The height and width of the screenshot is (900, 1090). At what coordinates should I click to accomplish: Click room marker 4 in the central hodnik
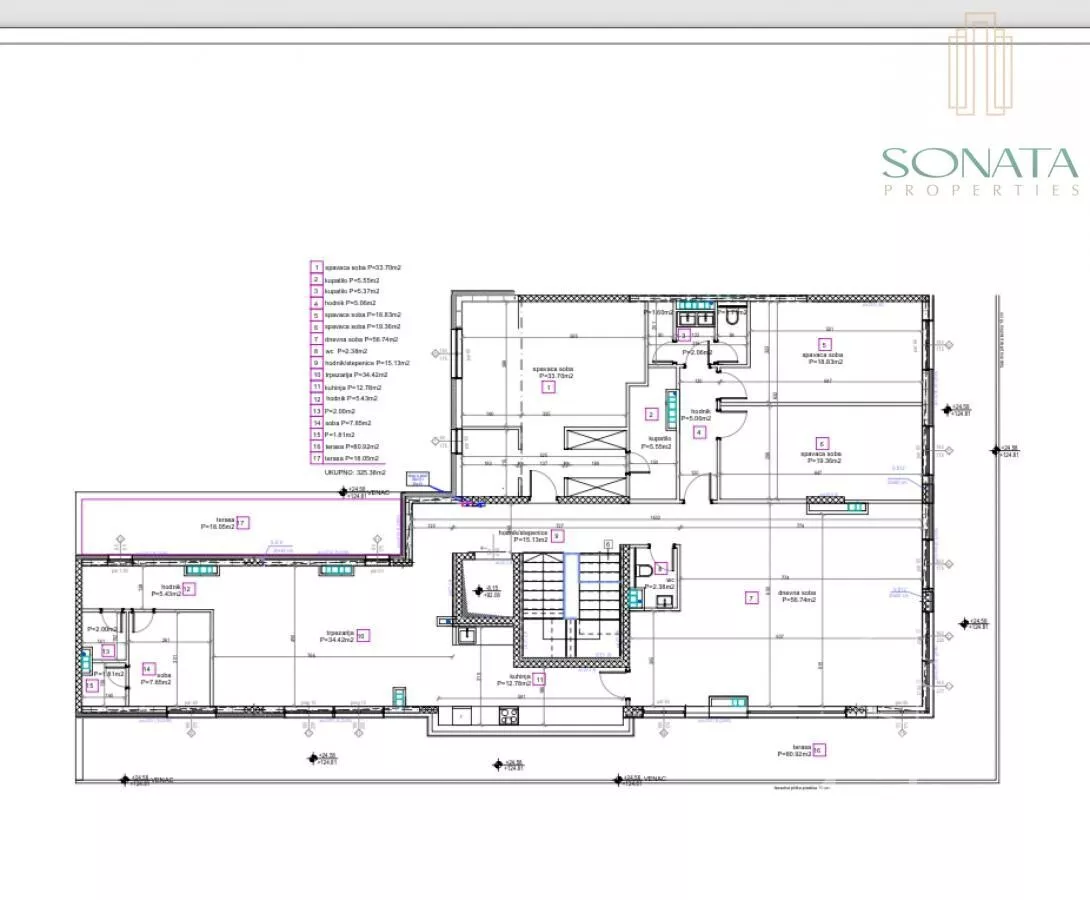click(x=699, y=433)
